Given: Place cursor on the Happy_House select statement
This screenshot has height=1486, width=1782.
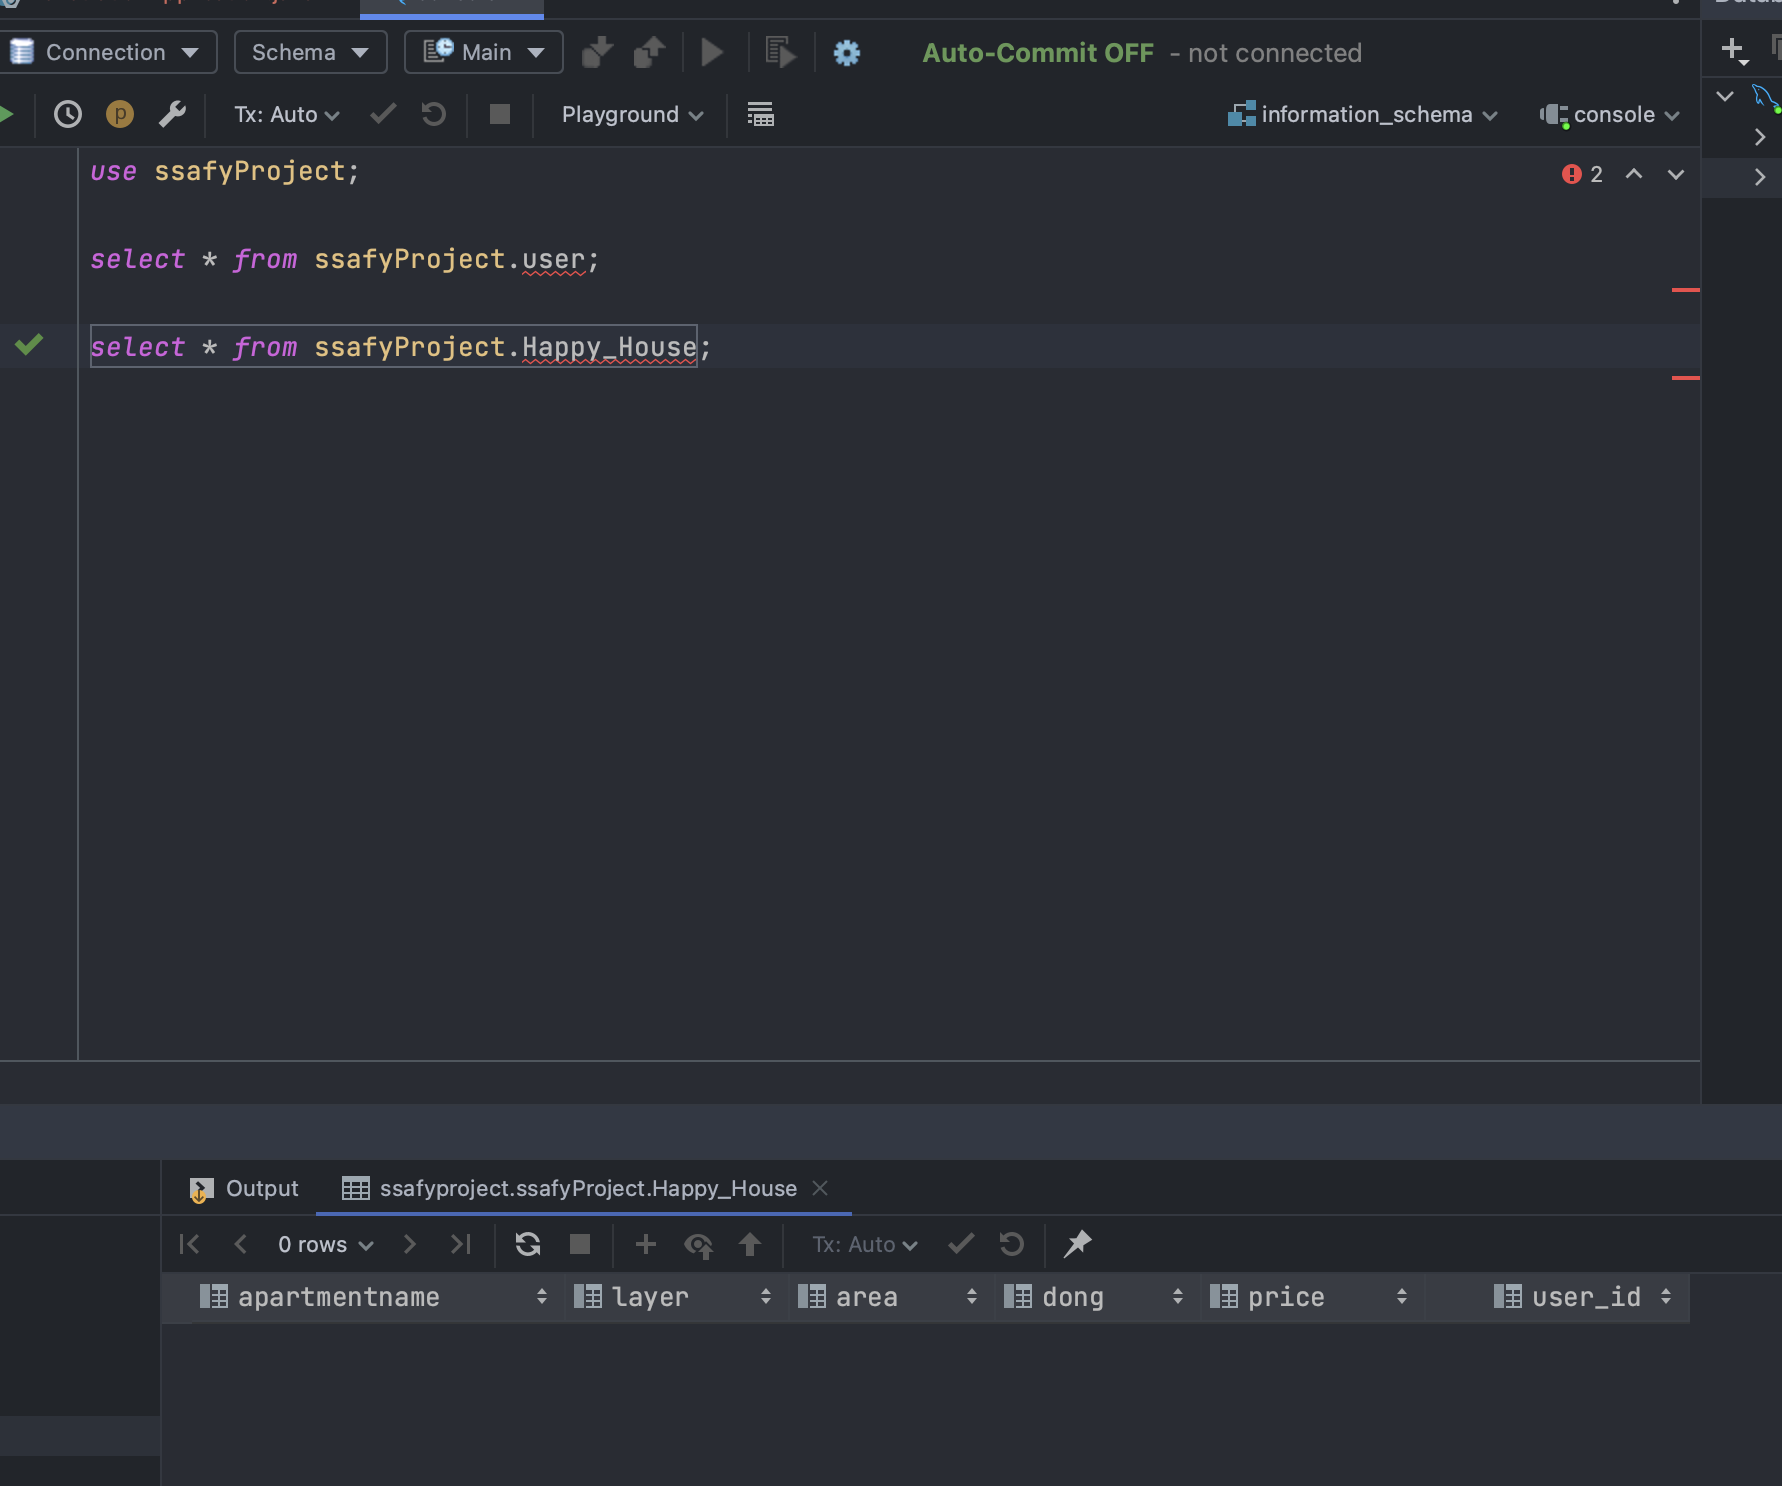Looking at the screenshot, I should (400, 347).
